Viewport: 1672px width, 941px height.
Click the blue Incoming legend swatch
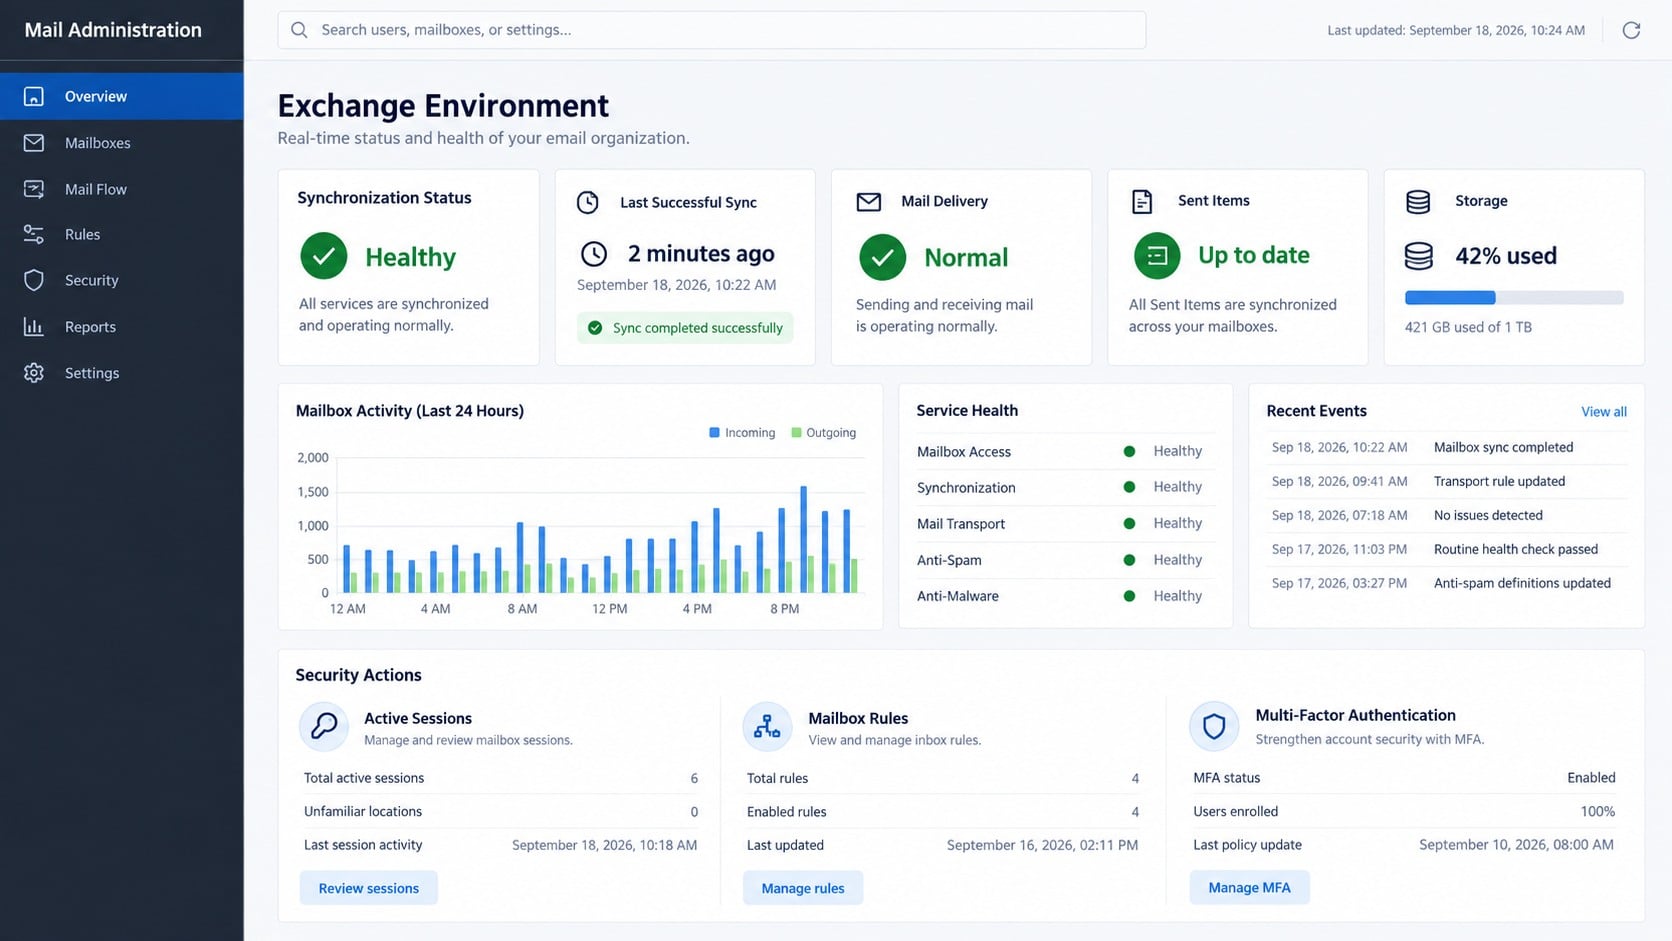(714, 433)
